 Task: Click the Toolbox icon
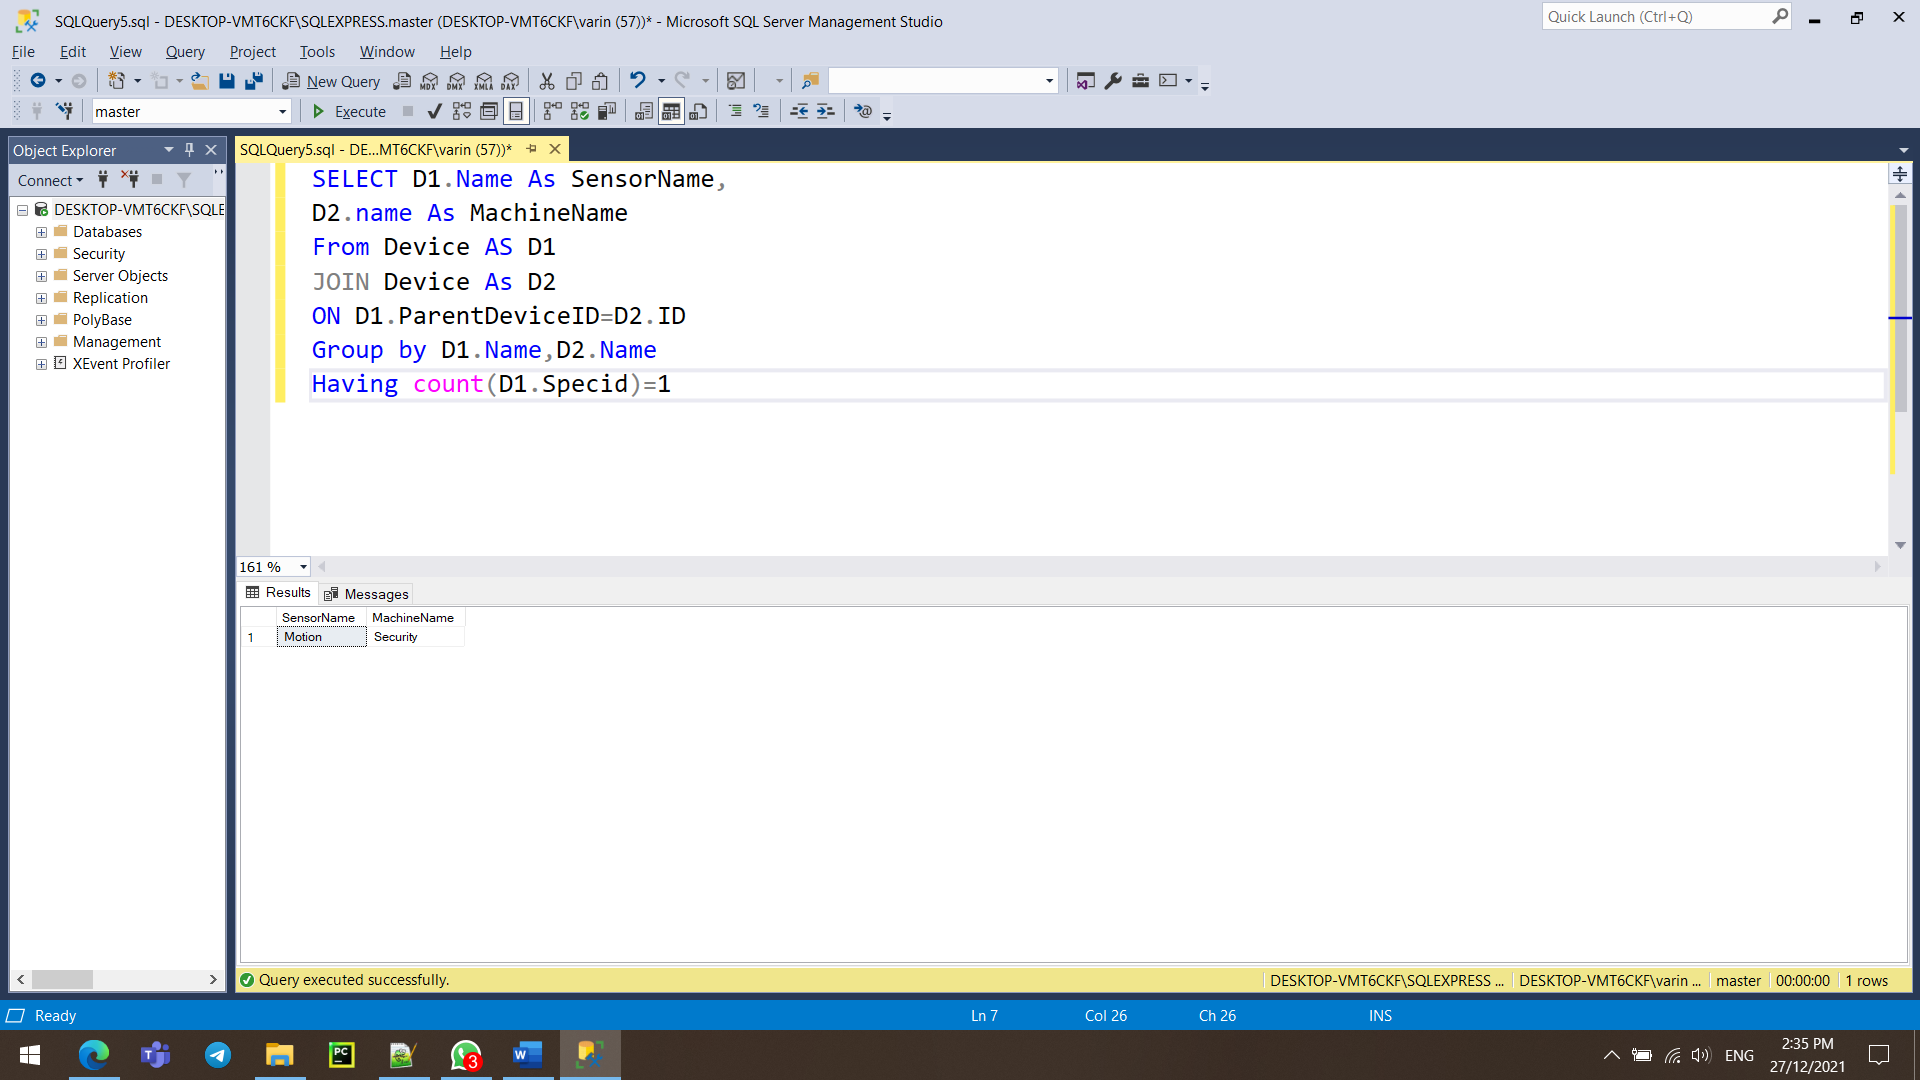[x=1140, y=81]
